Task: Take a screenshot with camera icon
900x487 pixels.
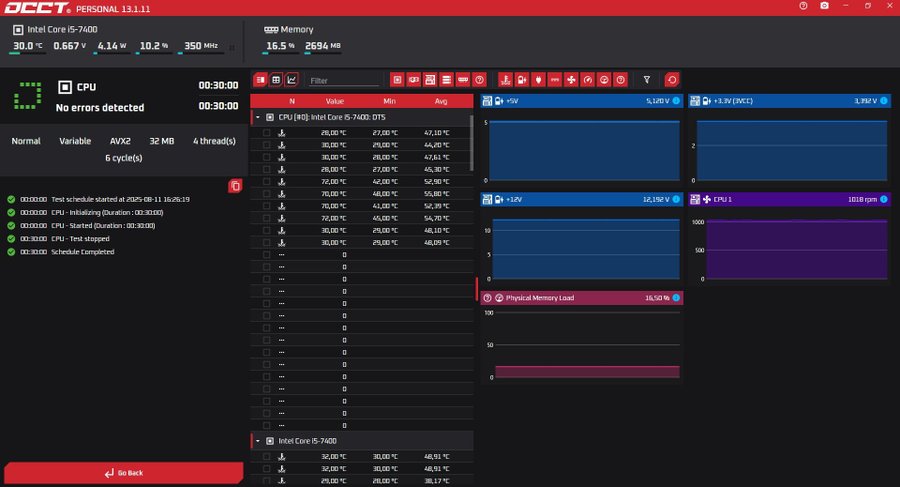Action: (824, 6)
